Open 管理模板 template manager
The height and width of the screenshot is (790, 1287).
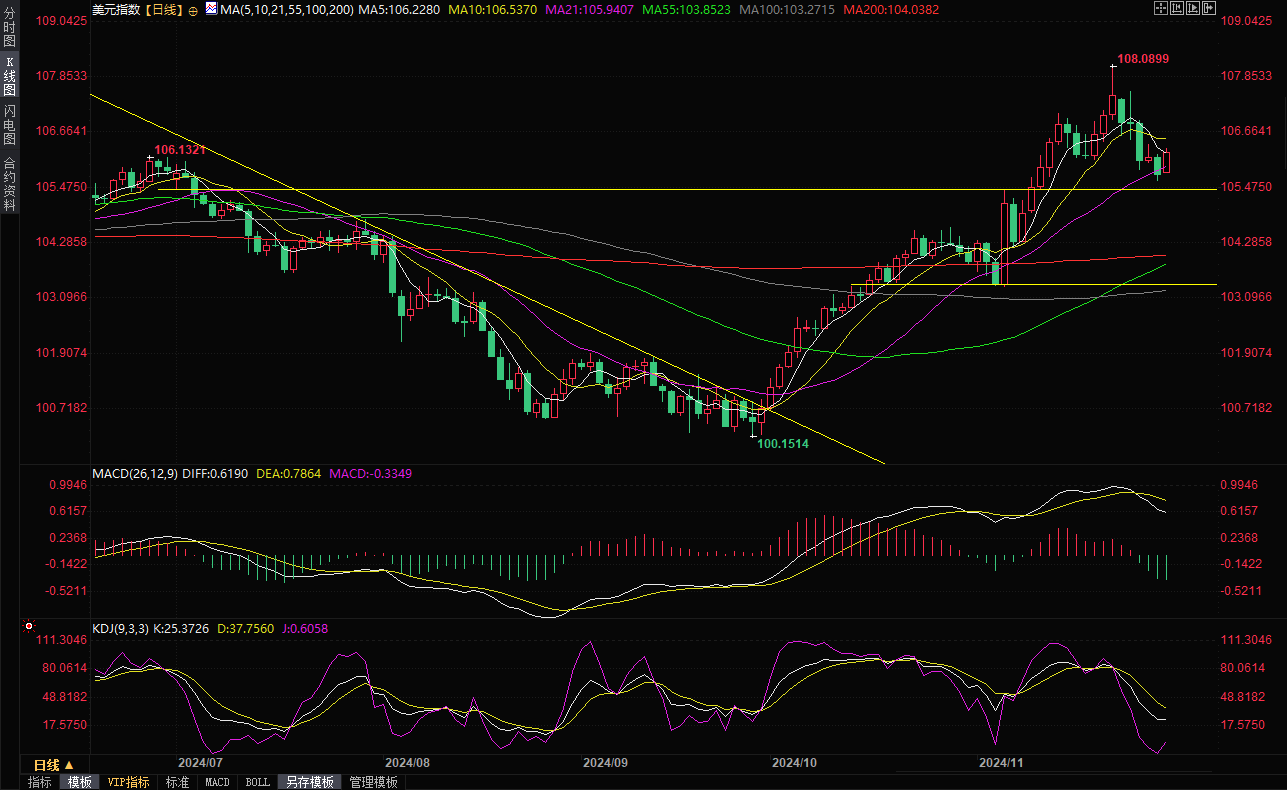pos(373,782)
